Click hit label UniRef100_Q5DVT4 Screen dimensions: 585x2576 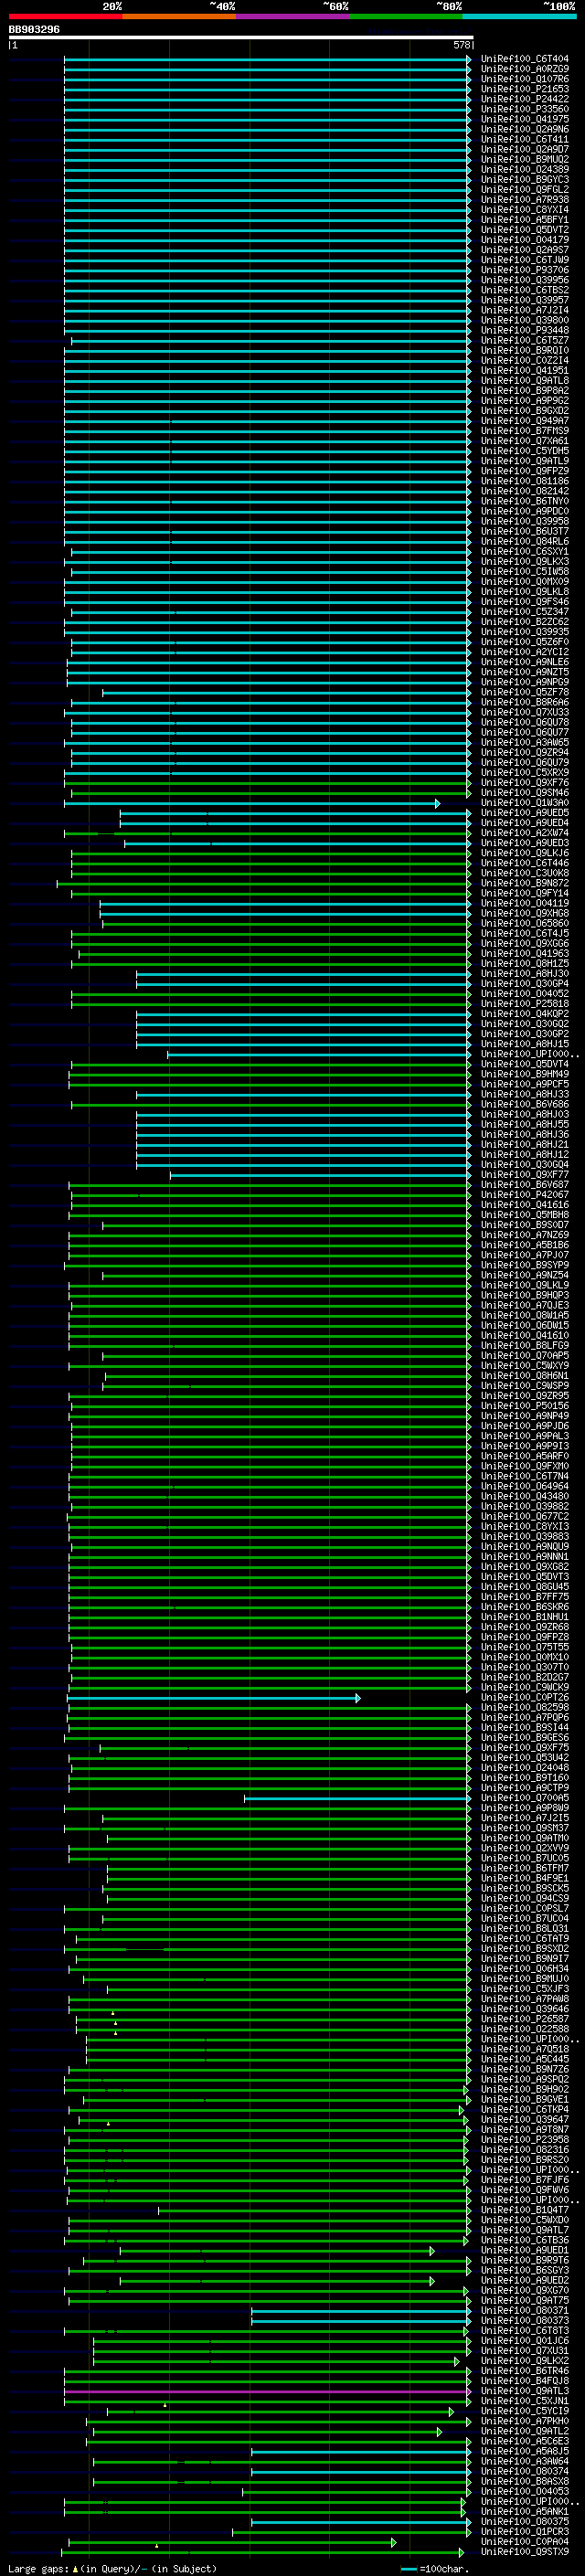(524, 1064)
